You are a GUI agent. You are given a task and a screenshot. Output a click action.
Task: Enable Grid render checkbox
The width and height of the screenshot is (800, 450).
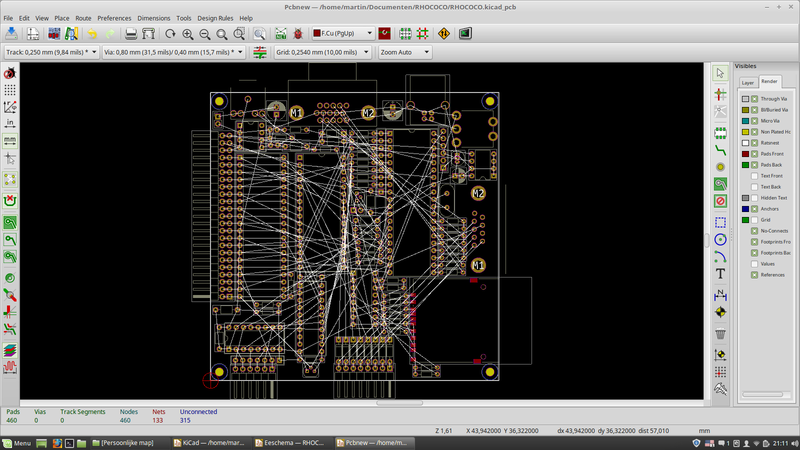(x=754, y=220)
